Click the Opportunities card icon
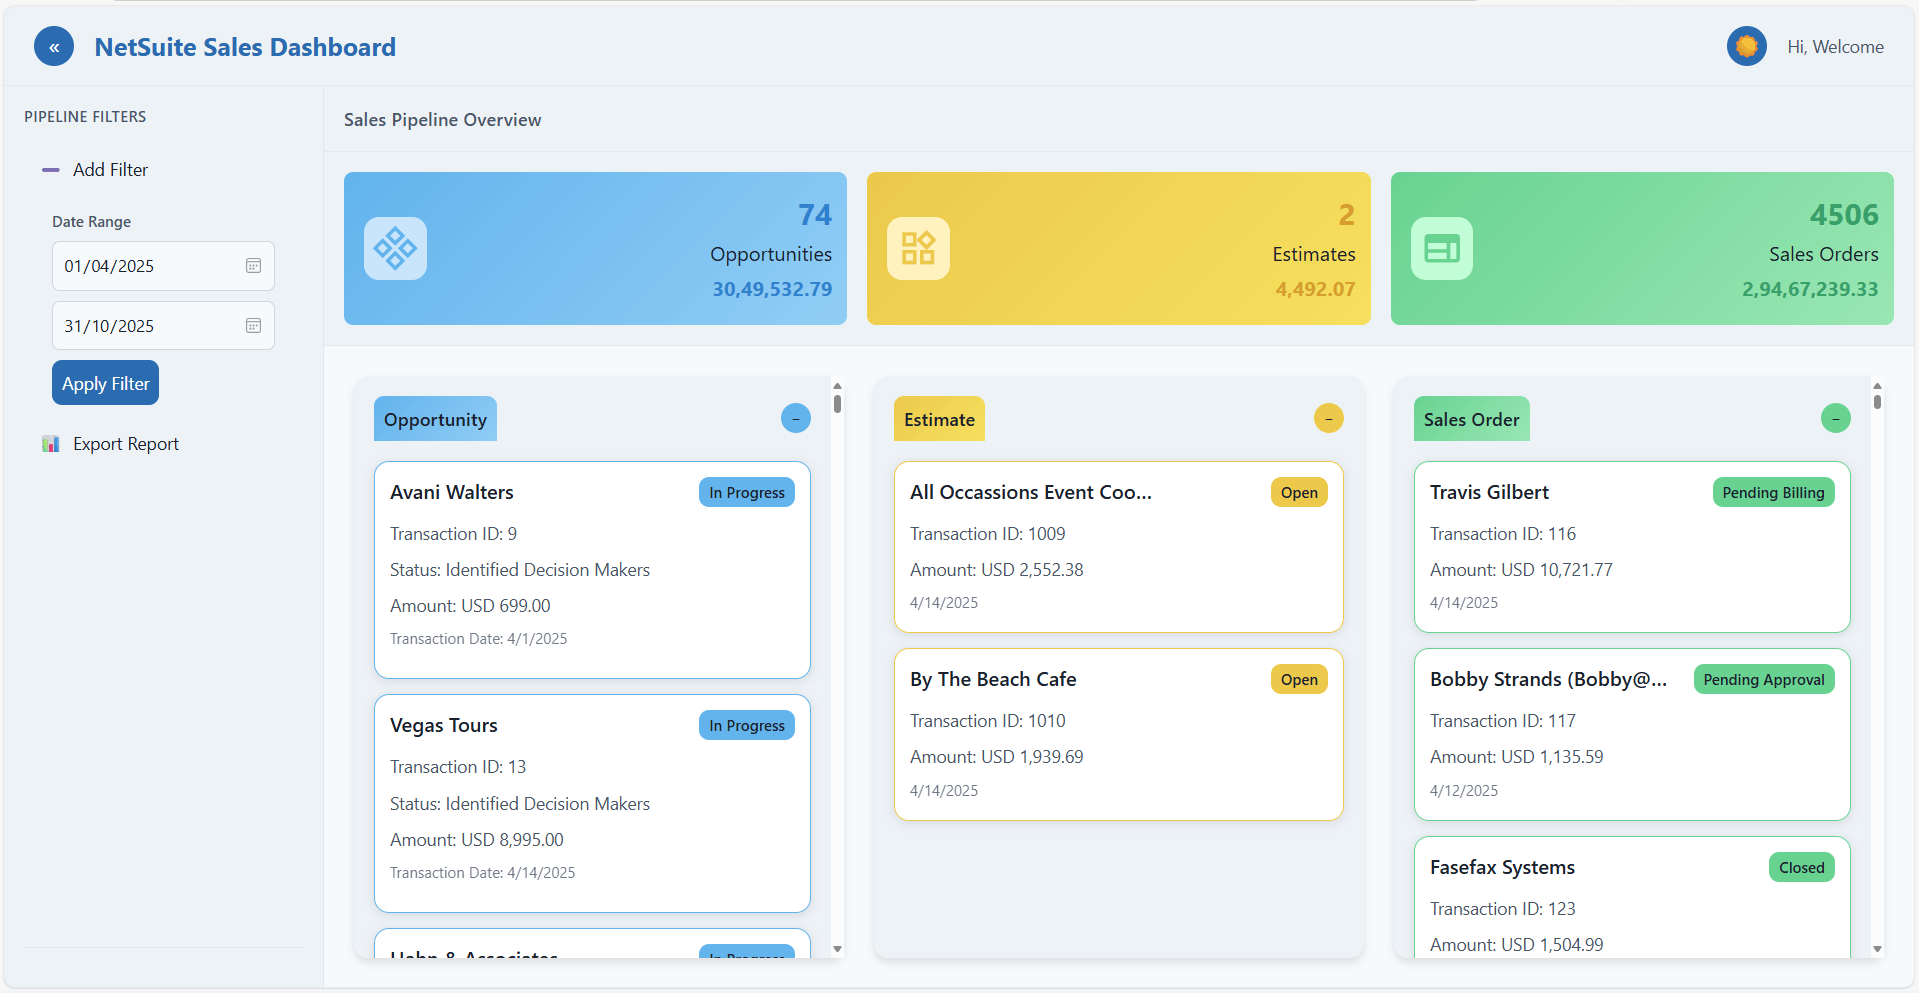 click(395, 248)
